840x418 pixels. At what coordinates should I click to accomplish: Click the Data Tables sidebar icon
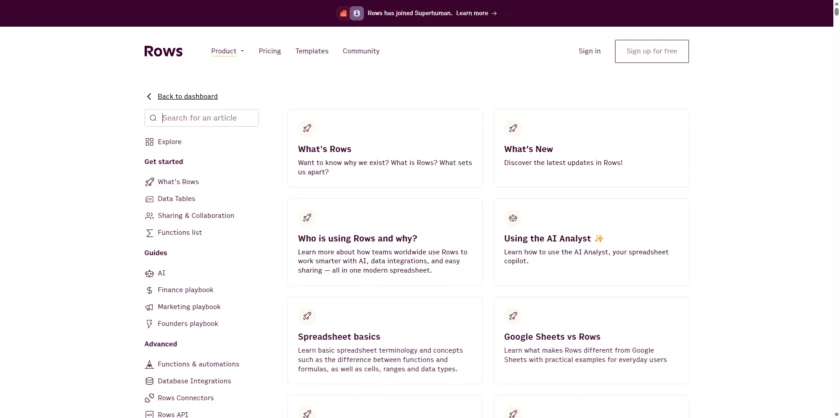tap(149, 199)
